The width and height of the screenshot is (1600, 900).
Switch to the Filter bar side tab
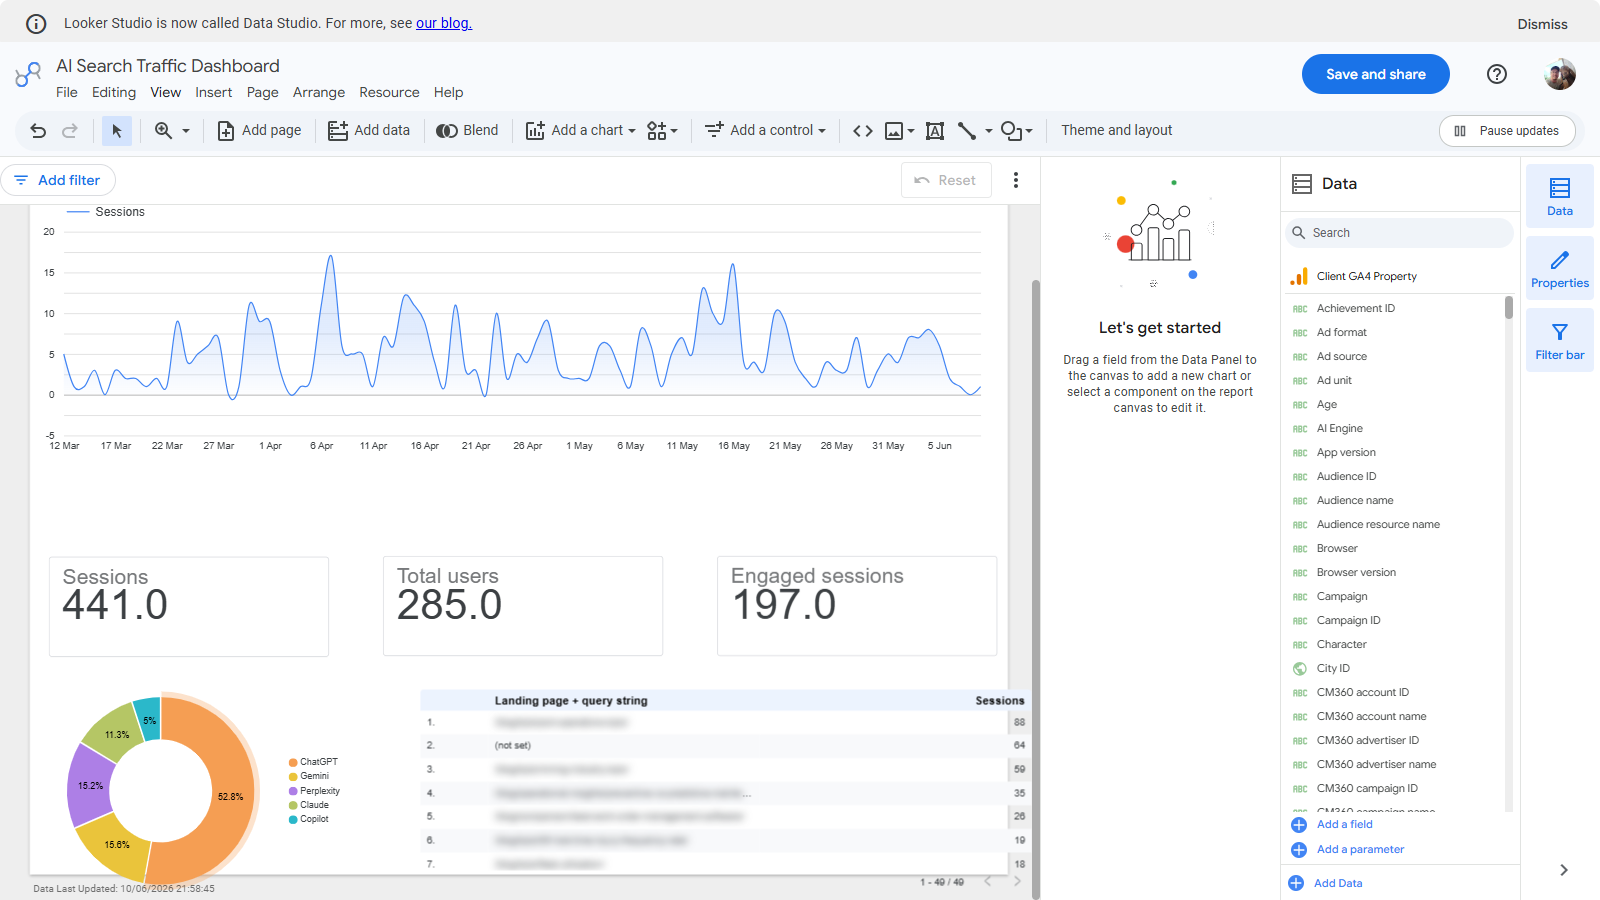pyautogui.click(x=1560, y=340)
